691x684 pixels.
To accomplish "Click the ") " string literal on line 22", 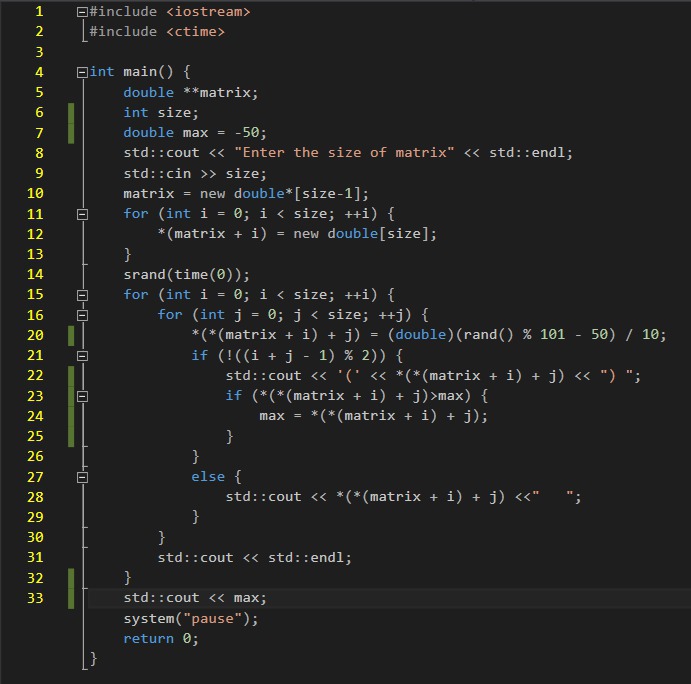I will (x=617, y=375).
